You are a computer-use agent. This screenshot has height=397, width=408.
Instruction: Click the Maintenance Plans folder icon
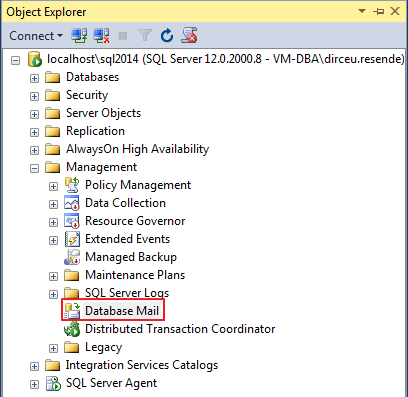point(71,275)
